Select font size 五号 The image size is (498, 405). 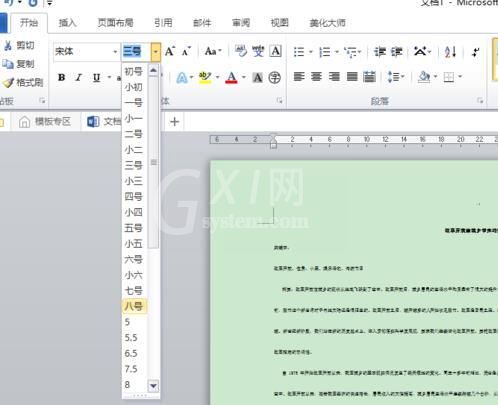pos(135,228)
